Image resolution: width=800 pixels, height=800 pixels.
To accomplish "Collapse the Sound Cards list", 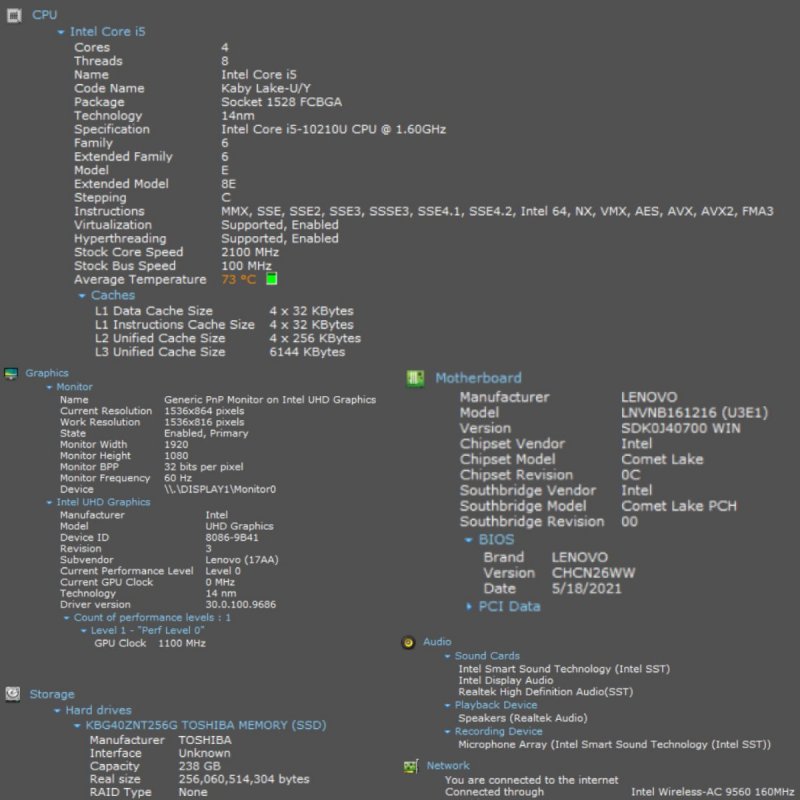I will (x=447, y=657).
